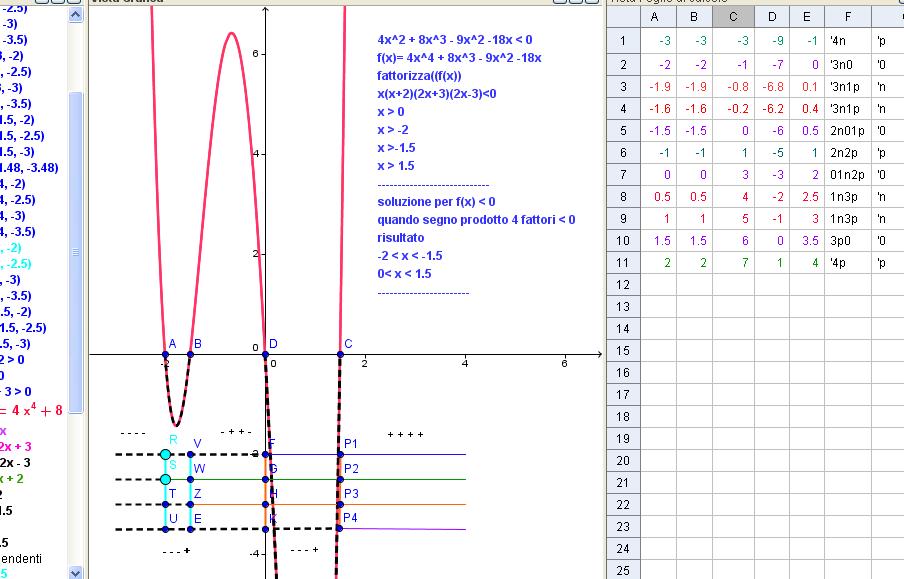This screenshot has width=904, height=579.
Task: Select point V in the sign chart
Action: pos(191,454)
